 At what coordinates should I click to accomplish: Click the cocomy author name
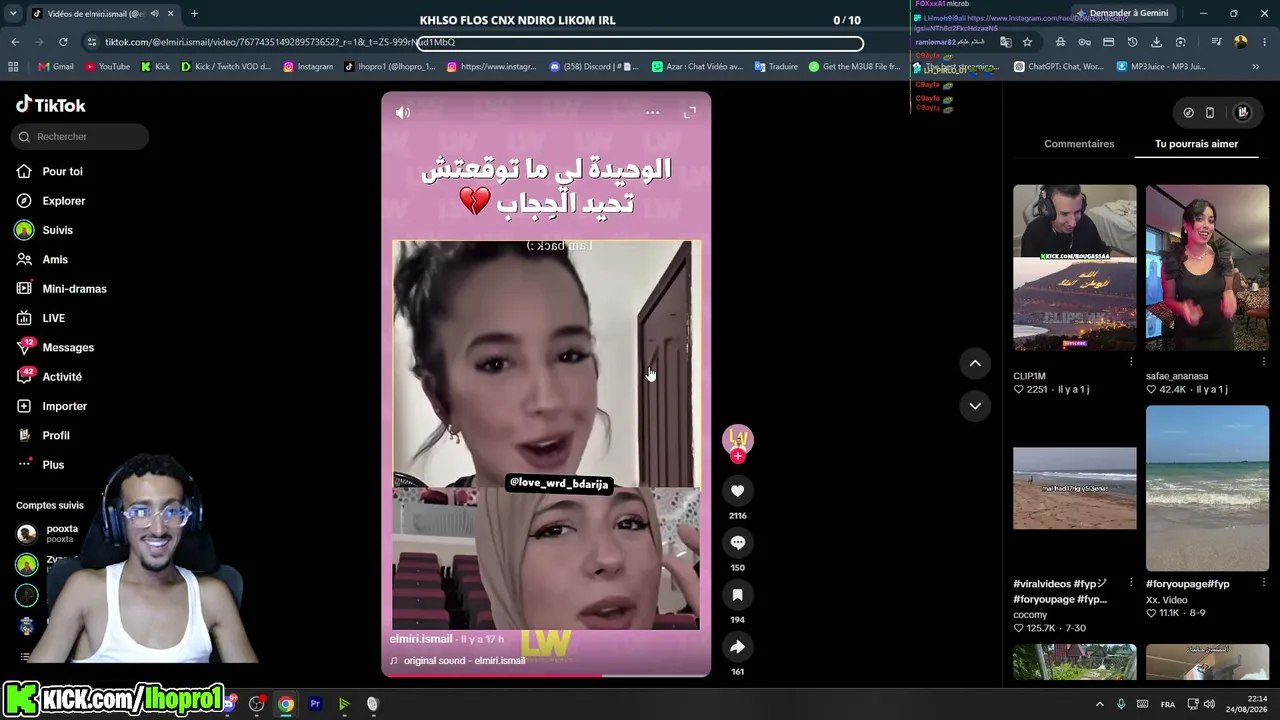(x=1030, y=615)
